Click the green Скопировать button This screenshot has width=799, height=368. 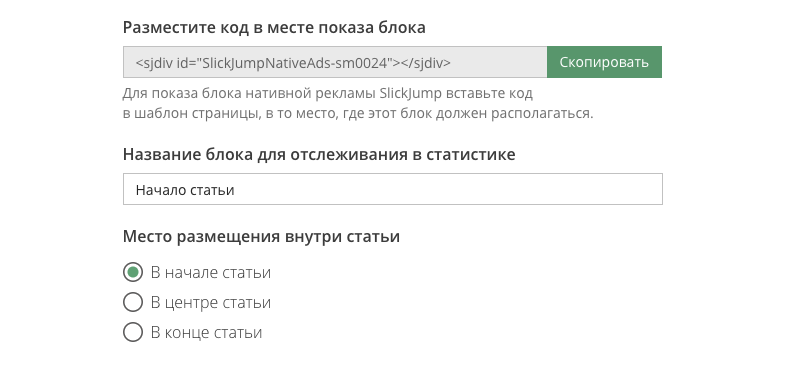604,62
